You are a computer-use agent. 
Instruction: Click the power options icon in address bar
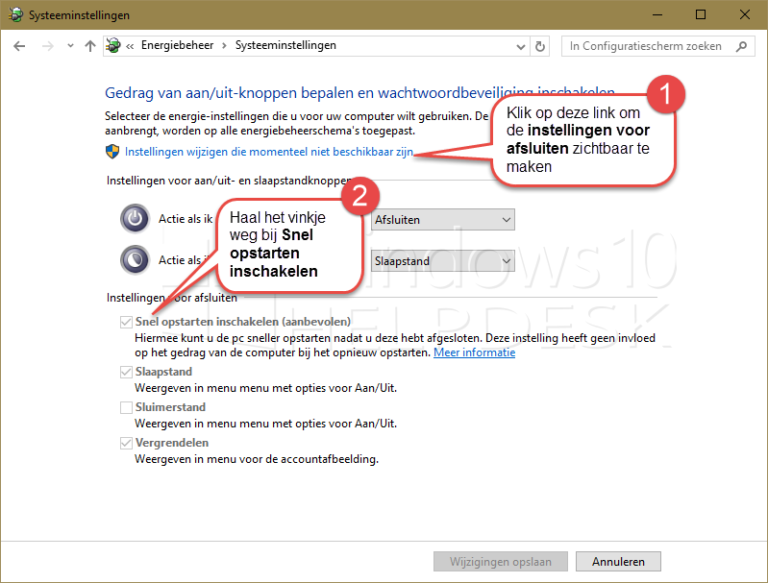pyautogui.click(x=113, y=46)
